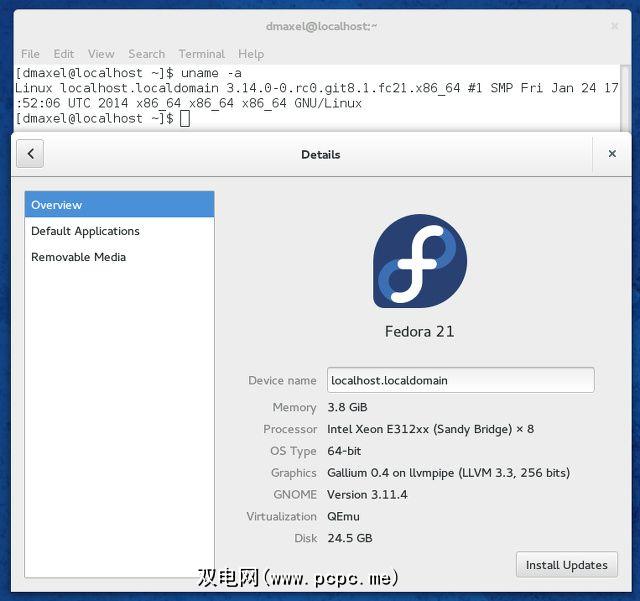This screenshot has height=601, width=640.
Task: Click the 'Memory' label
Action: (294, 407)
